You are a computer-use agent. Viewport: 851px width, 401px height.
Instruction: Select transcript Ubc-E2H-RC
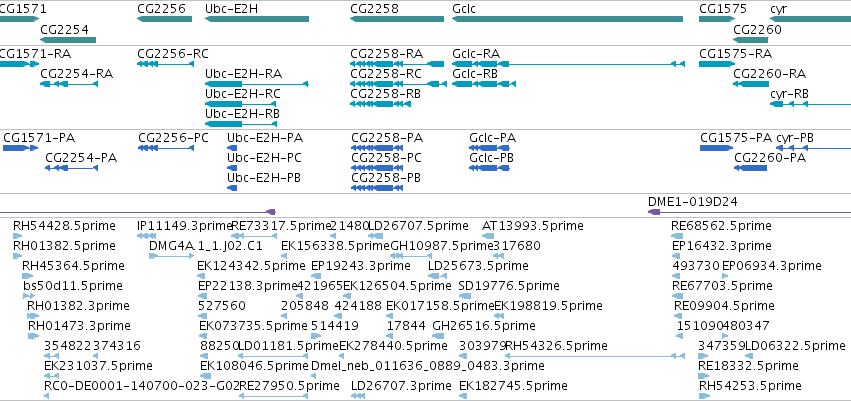240,104
